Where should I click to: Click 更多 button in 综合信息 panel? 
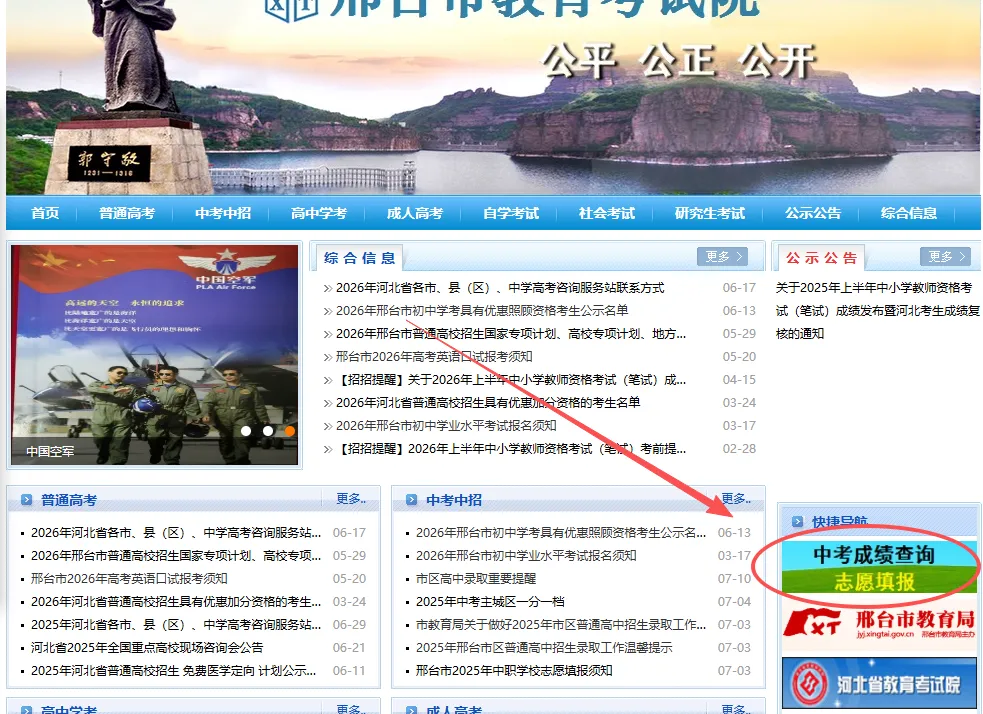point(723,256)
